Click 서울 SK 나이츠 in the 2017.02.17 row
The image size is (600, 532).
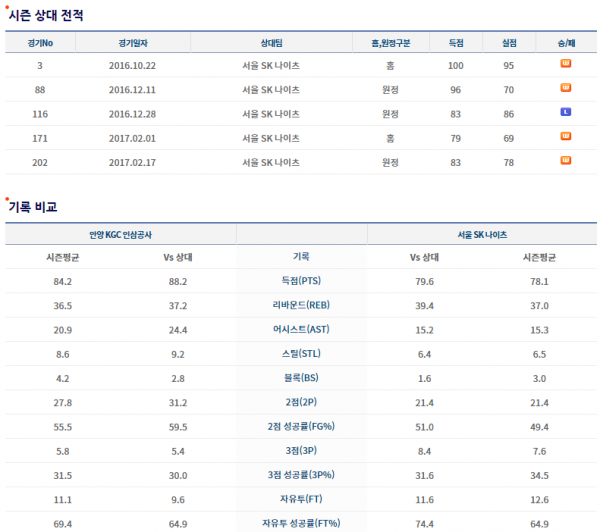tap(271, 163)
